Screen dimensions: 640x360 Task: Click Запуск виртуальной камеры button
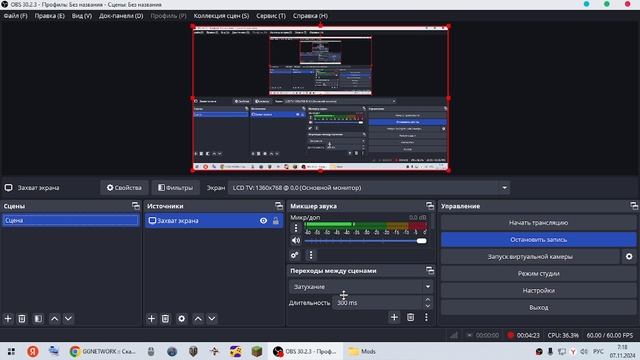(530, 257)
